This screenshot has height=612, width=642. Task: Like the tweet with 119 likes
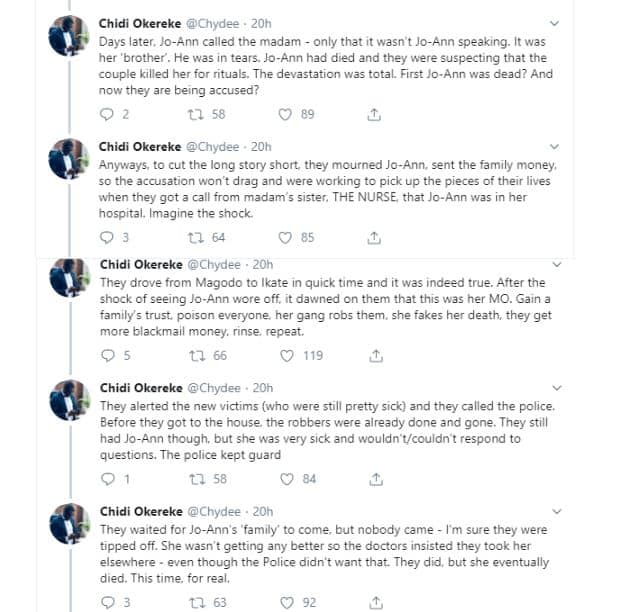tap(286, 355)
